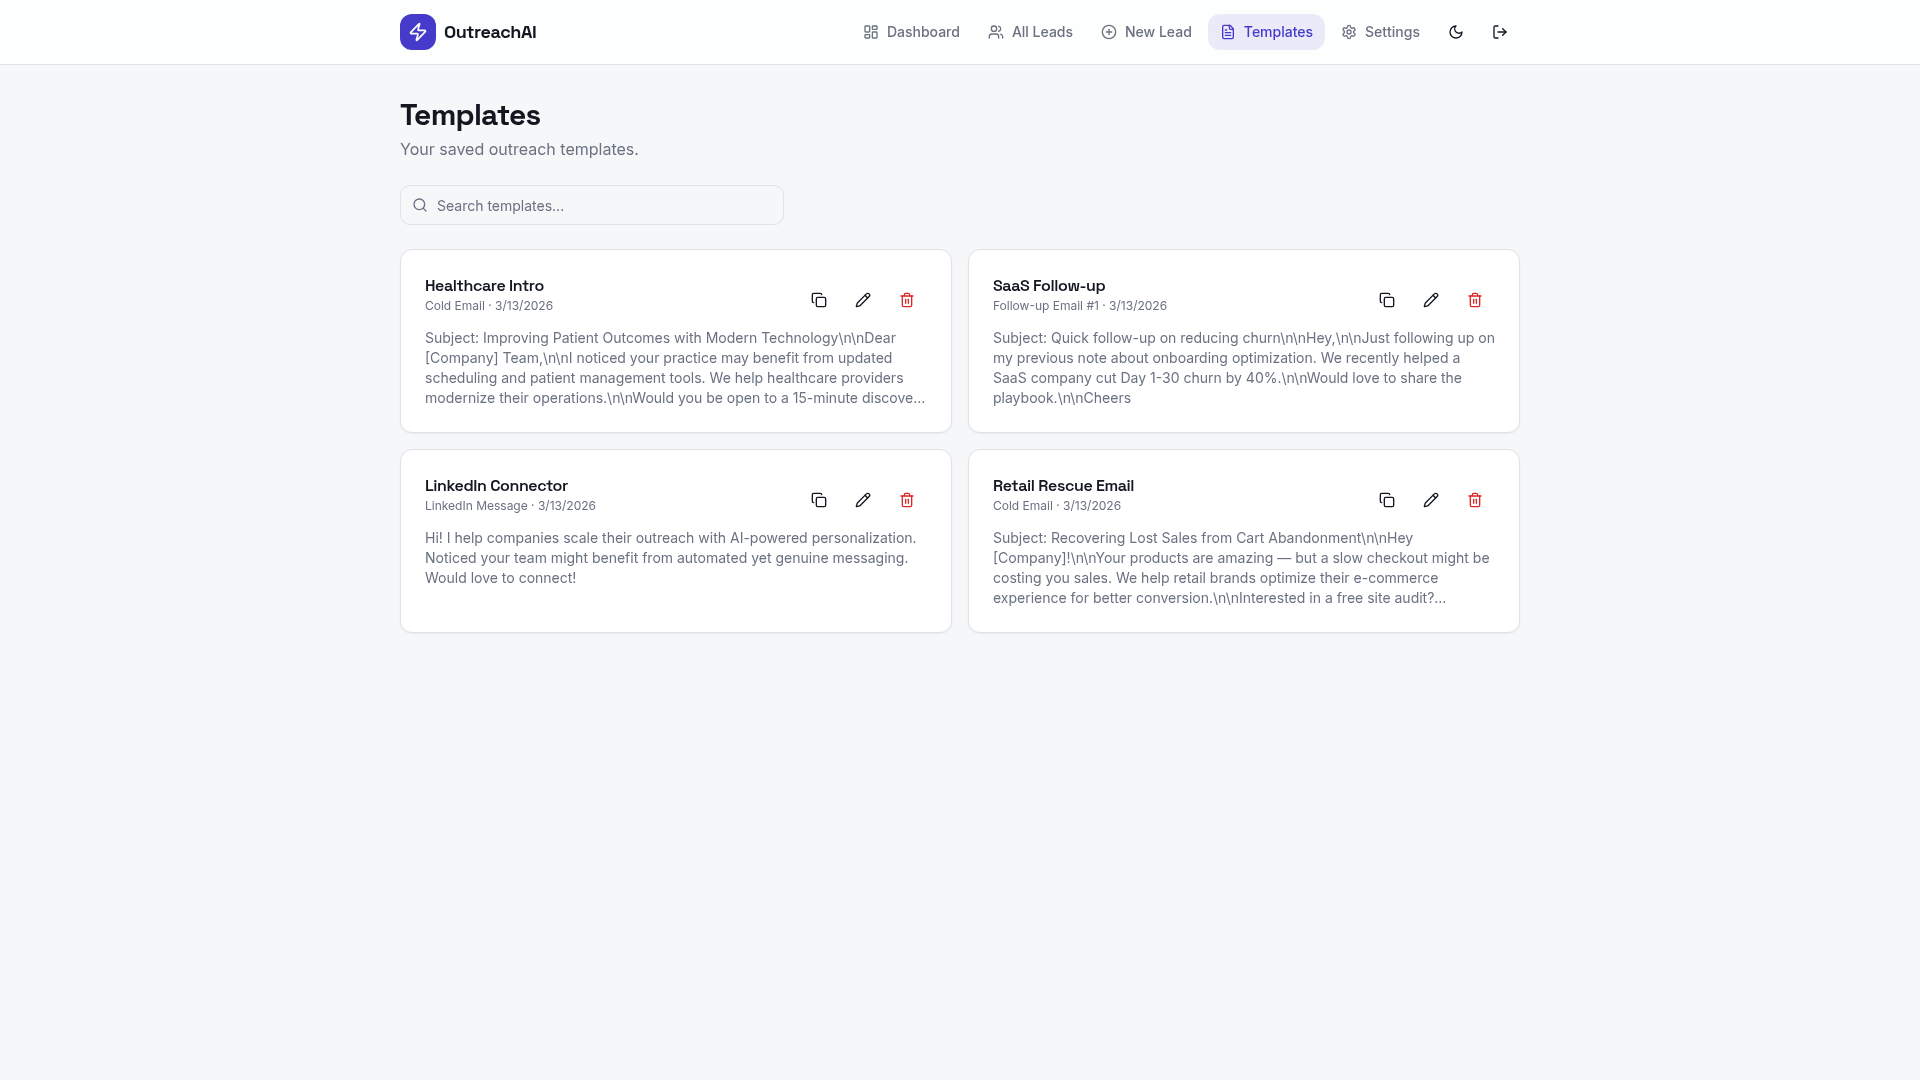Click the Templates page heading

pyautogui.click(x=470, y=115)
